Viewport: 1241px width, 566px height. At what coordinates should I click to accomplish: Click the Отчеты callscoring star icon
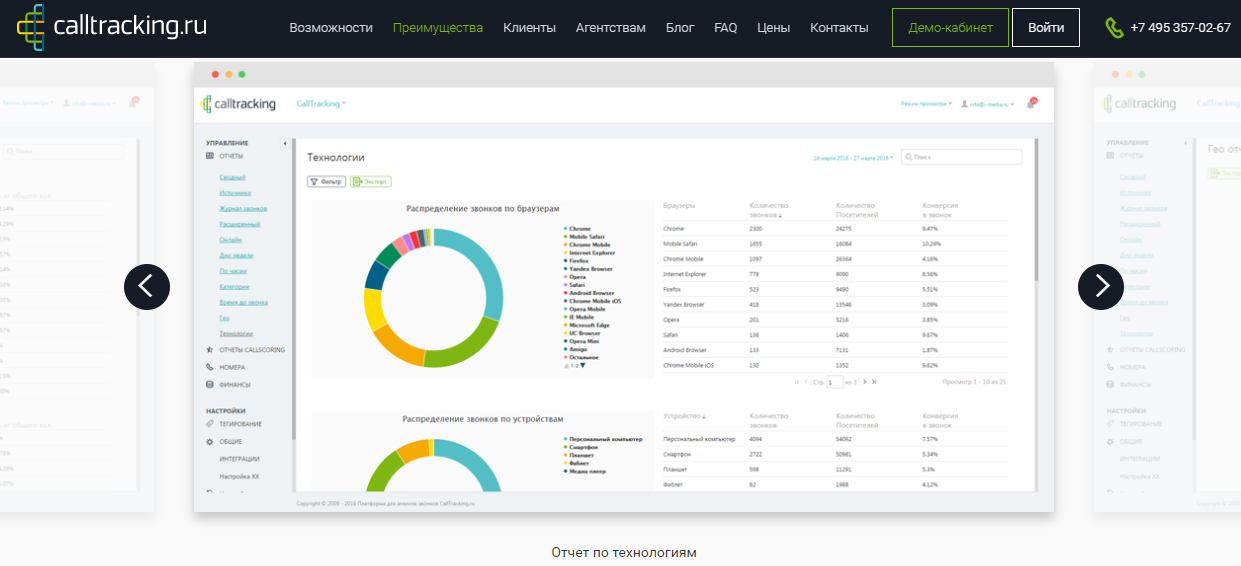tap(209, 350)
